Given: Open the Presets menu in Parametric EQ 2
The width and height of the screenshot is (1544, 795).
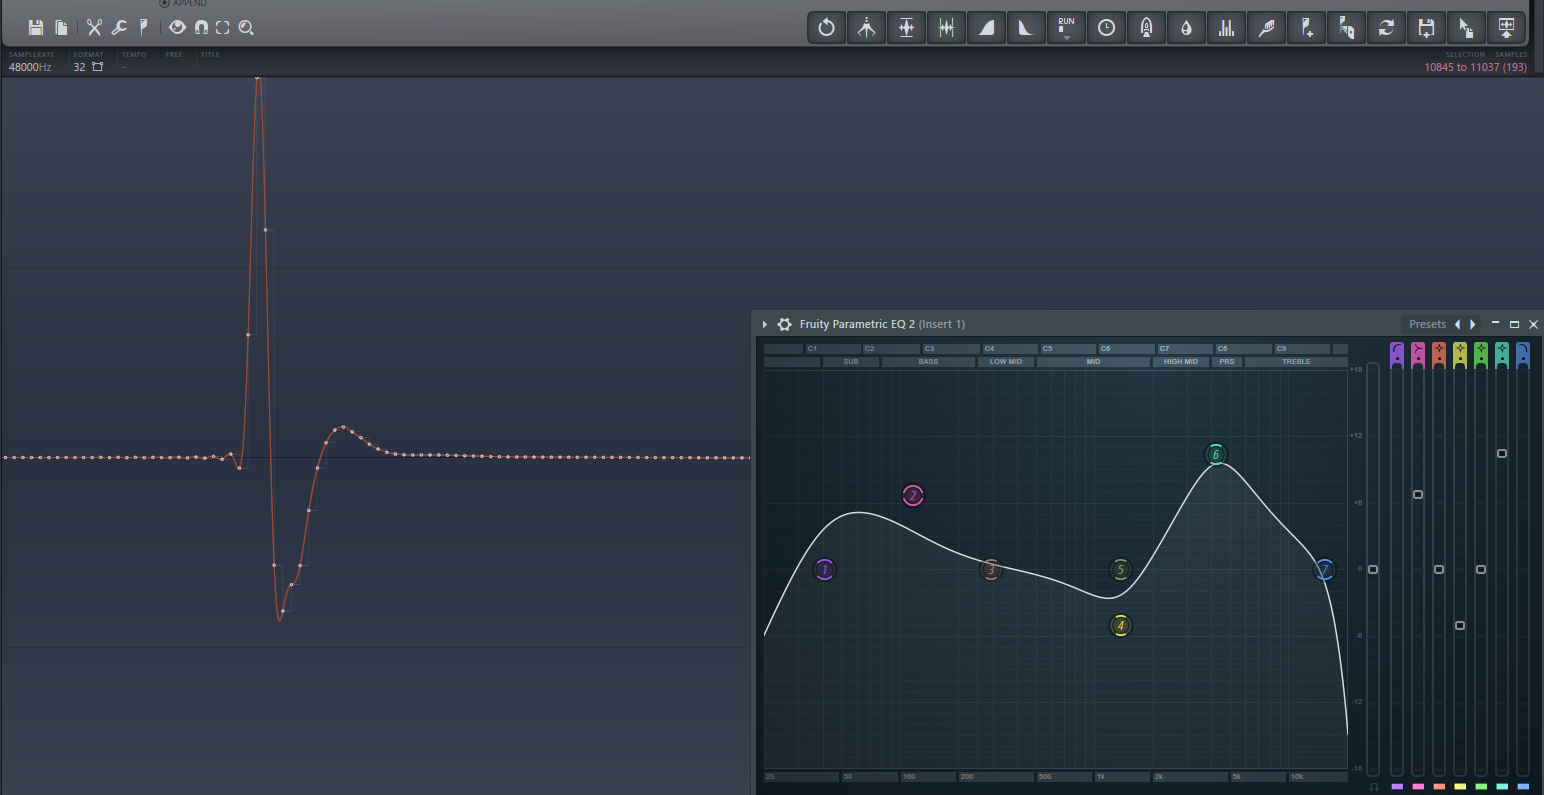Looking at the screenshot, I should pyautogui.click(x=1427, y=324).
